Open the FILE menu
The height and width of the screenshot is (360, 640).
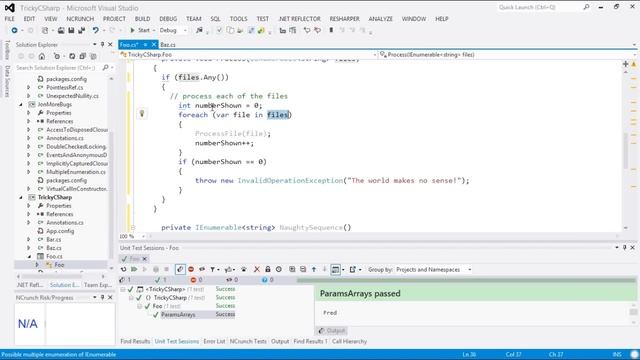(10, 19)
